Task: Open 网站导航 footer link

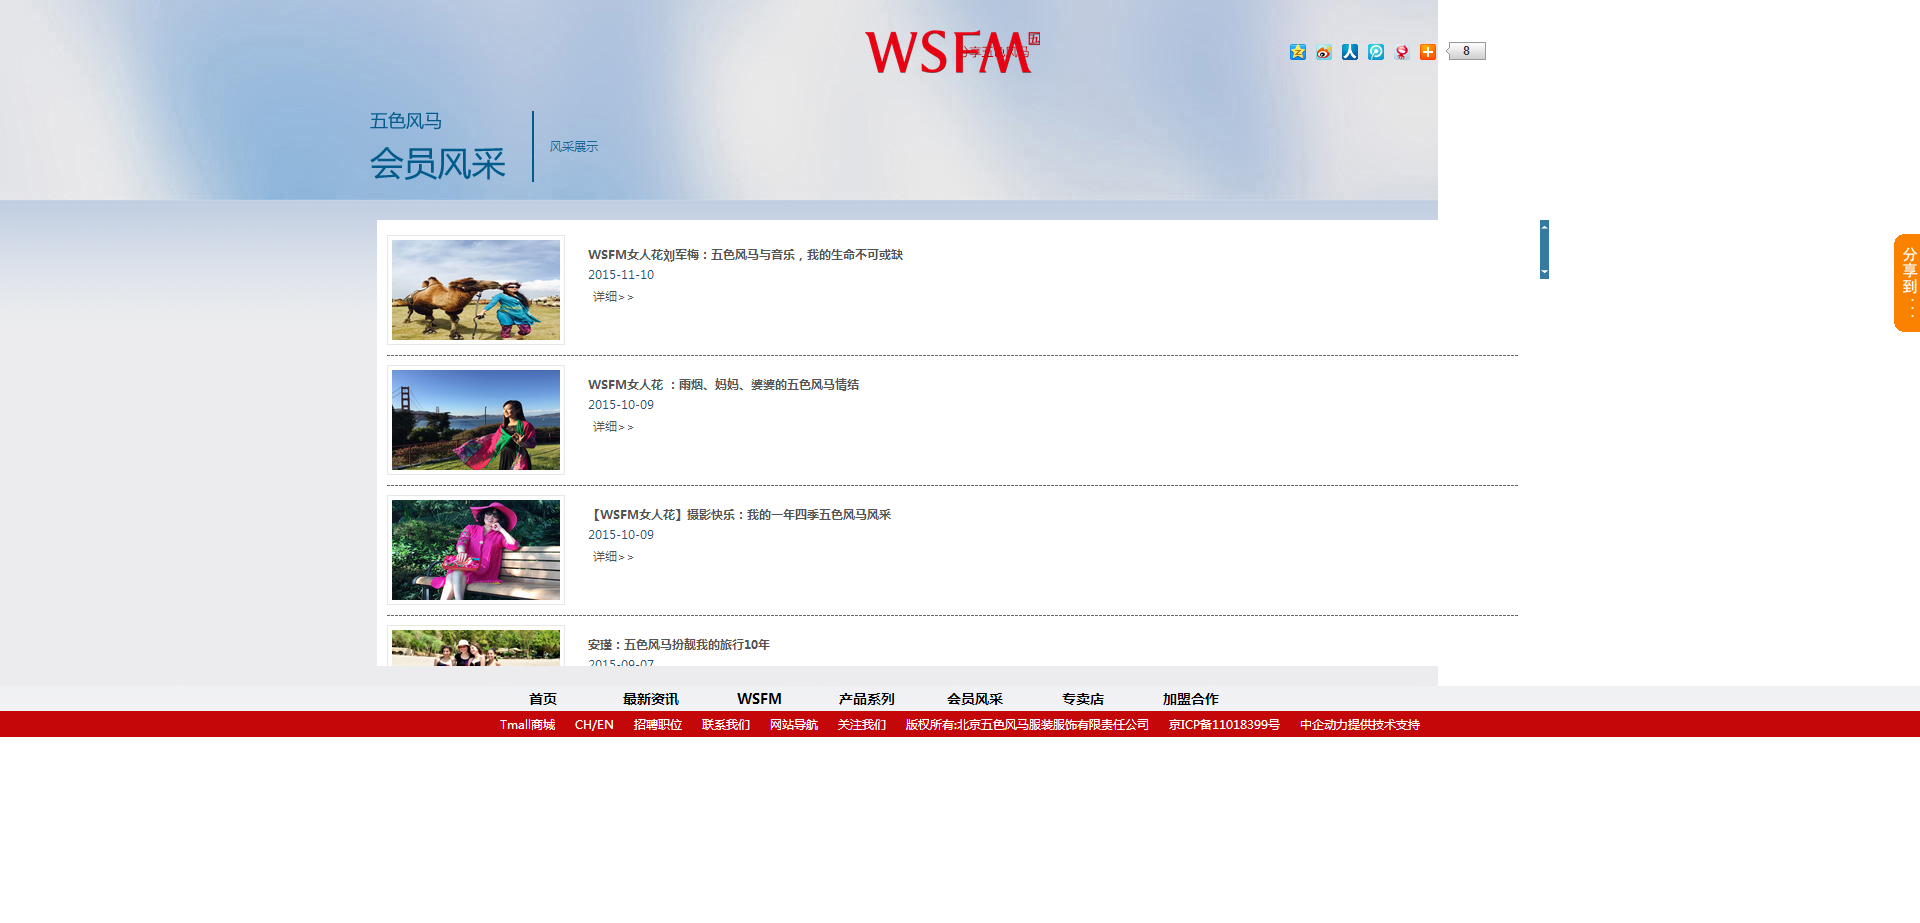Action: pos(794,725)
